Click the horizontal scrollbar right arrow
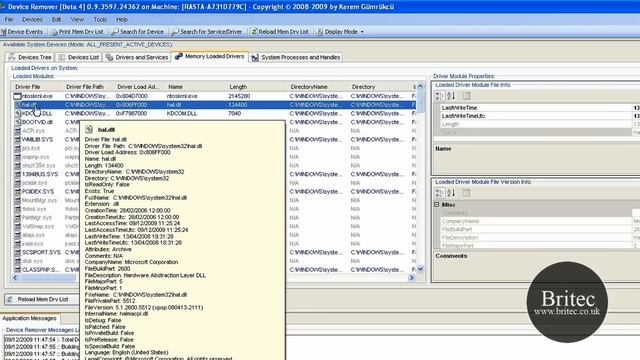 [x=411, y=278]
